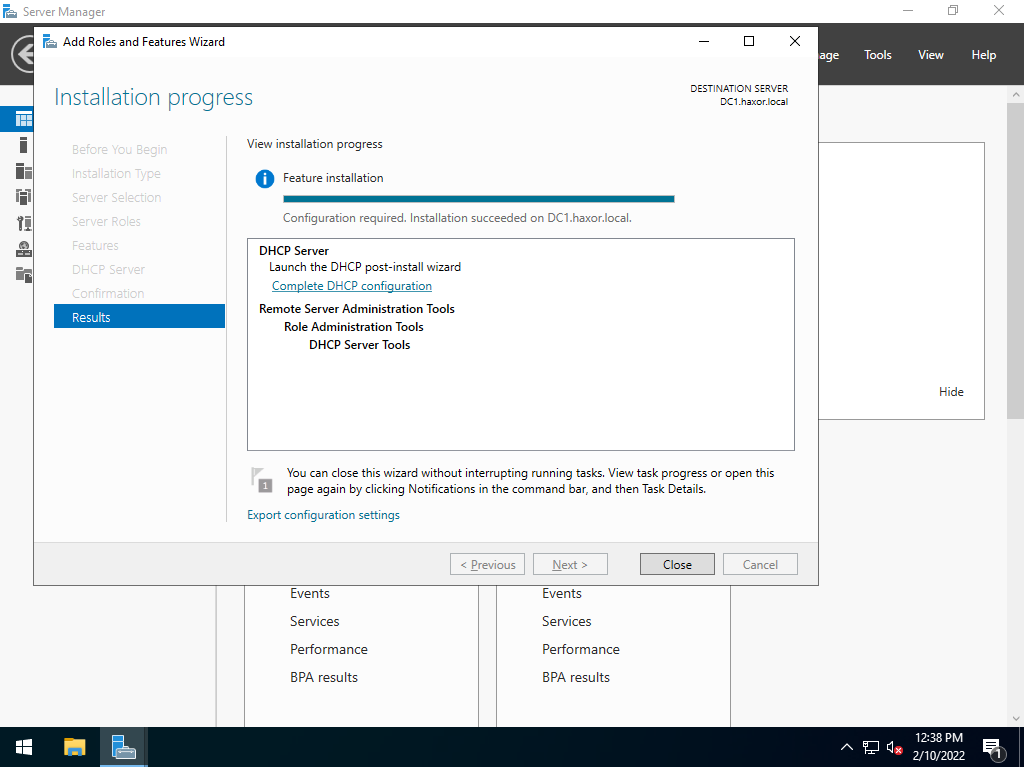Click the scrollbar up arrow in Server Manager
1024x767 pixels.
pos(1016,94)
